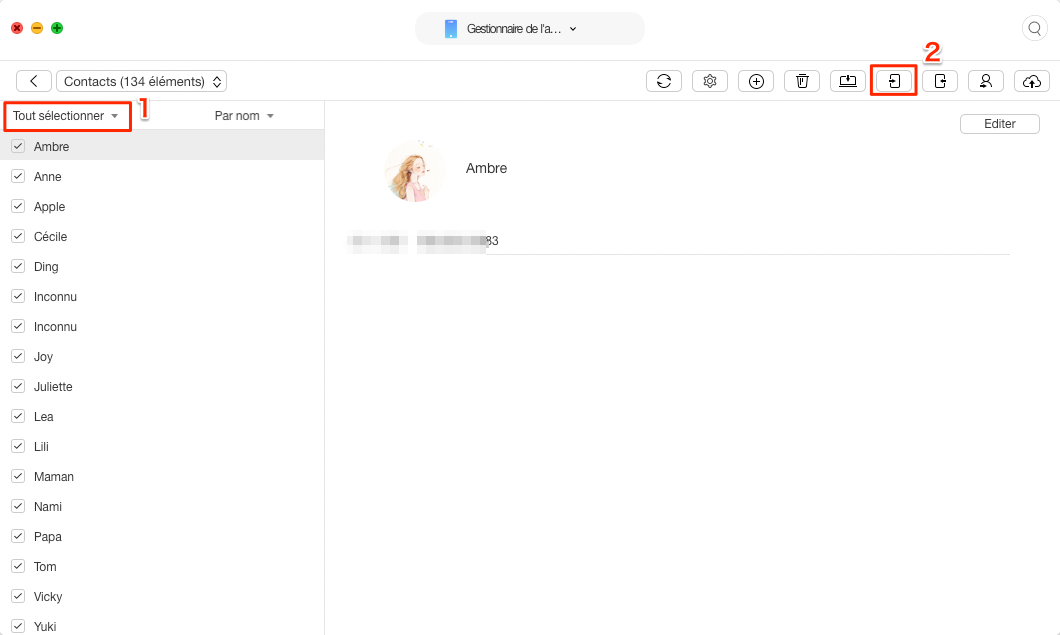Open the search icon
This screenshot has width=1060, height=635.
[x=1034, y=28]
